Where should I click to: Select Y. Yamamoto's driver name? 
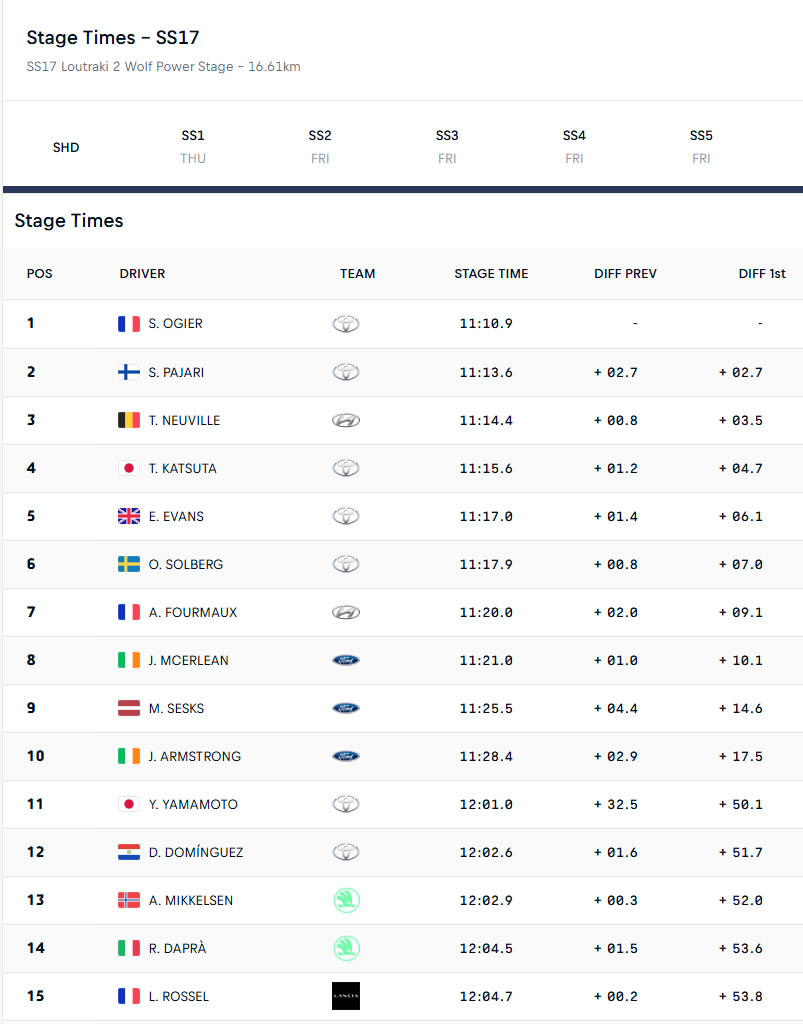[193, 804]
